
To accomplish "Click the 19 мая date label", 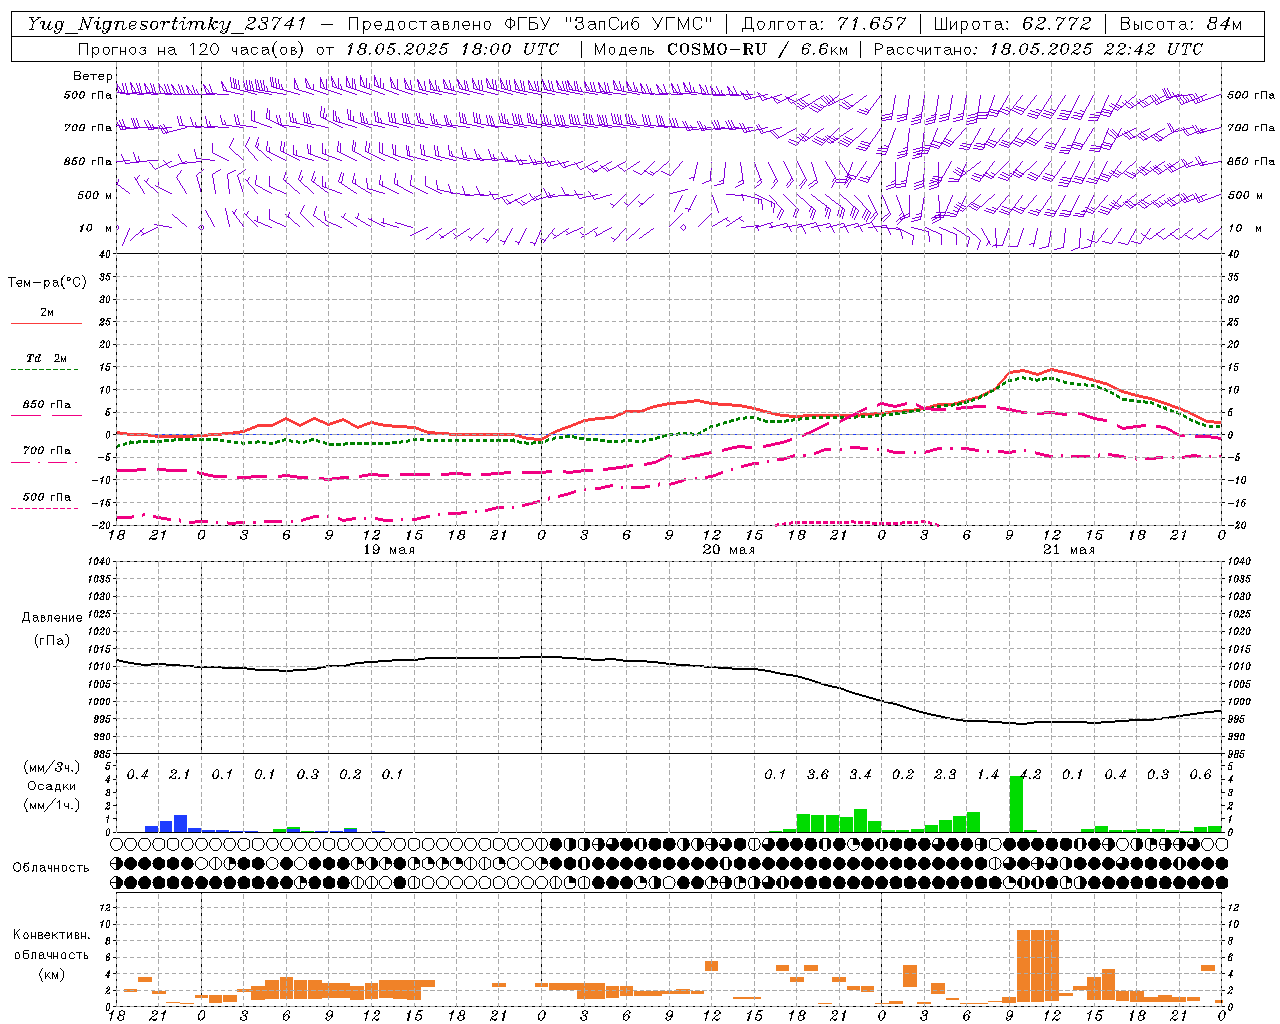I will (x=389, y=550).
